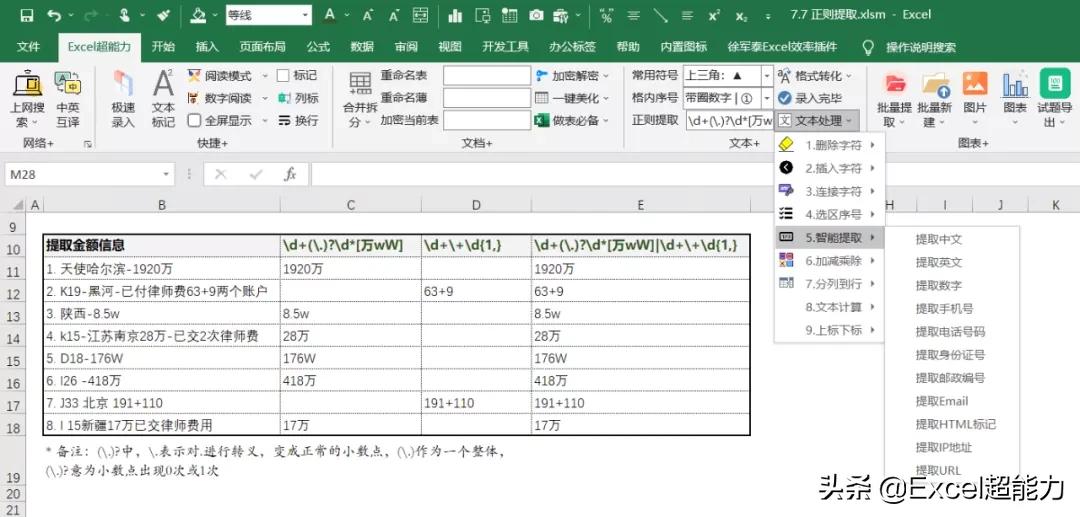Click the diagonal line icon in title bar
Screen dimensions: 1080x517
point(661,15)
